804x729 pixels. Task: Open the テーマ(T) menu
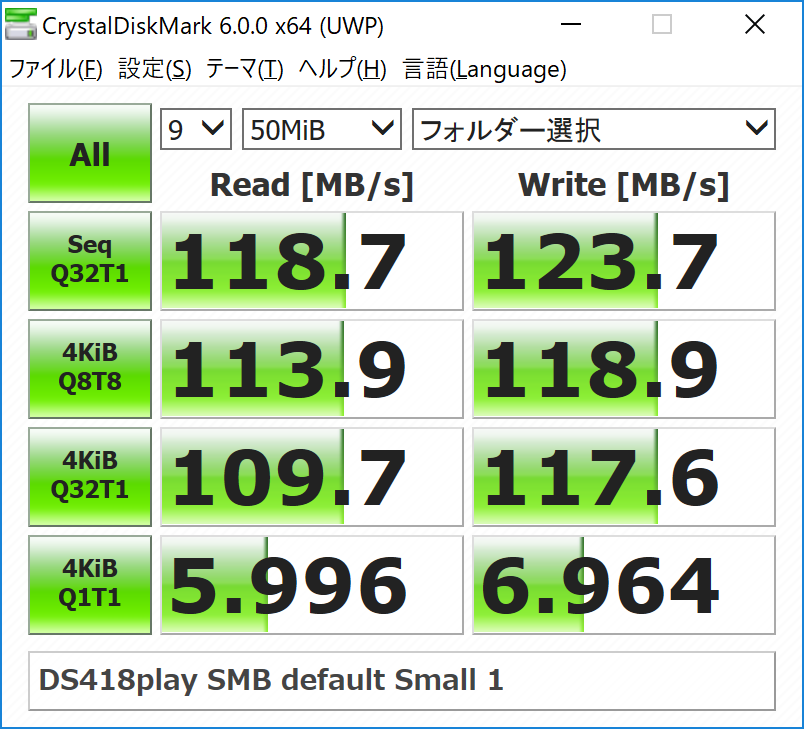tap(245, 69)
